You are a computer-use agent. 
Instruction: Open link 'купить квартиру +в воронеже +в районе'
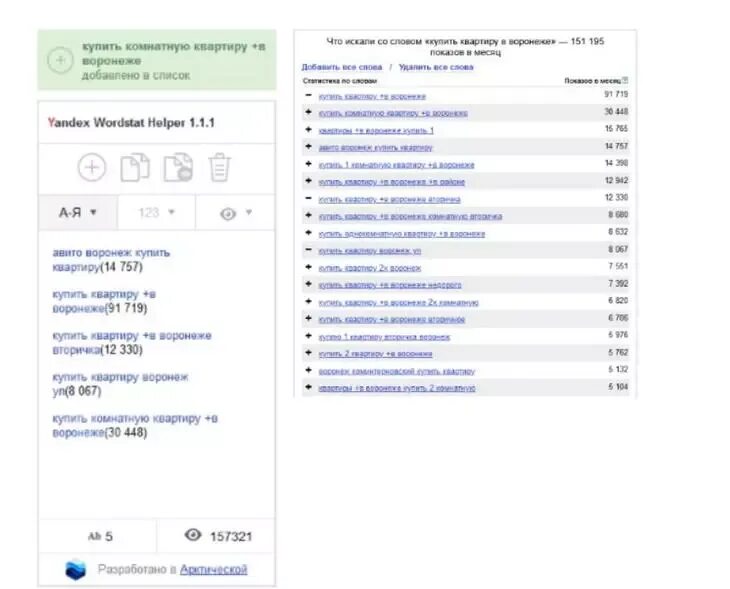[392, 182]
